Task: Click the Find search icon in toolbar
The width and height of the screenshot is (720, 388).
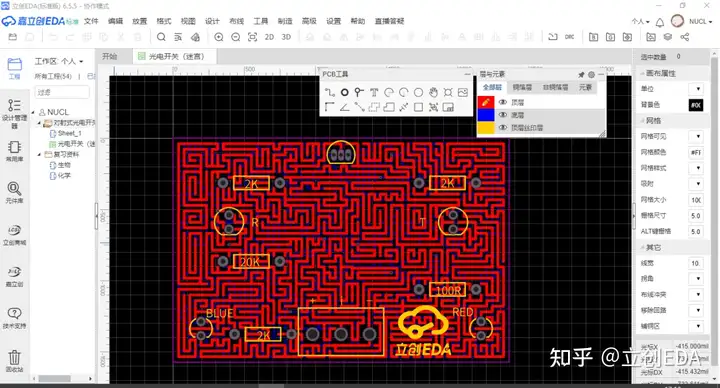Action: coord(161,37)
